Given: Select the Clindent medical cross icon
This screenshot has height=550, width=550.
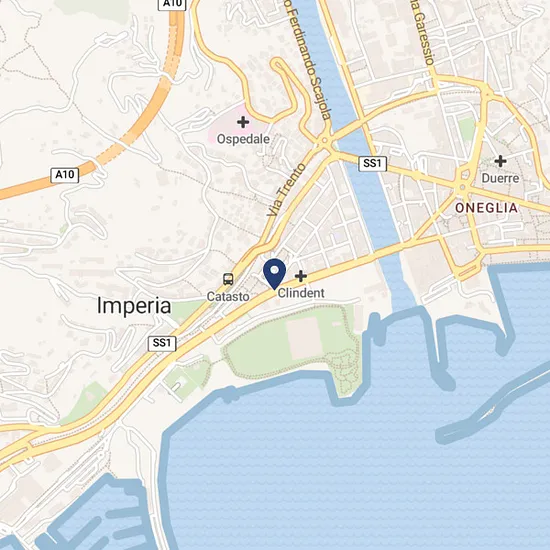Looking at the screenshot, I should pos(301,276).
